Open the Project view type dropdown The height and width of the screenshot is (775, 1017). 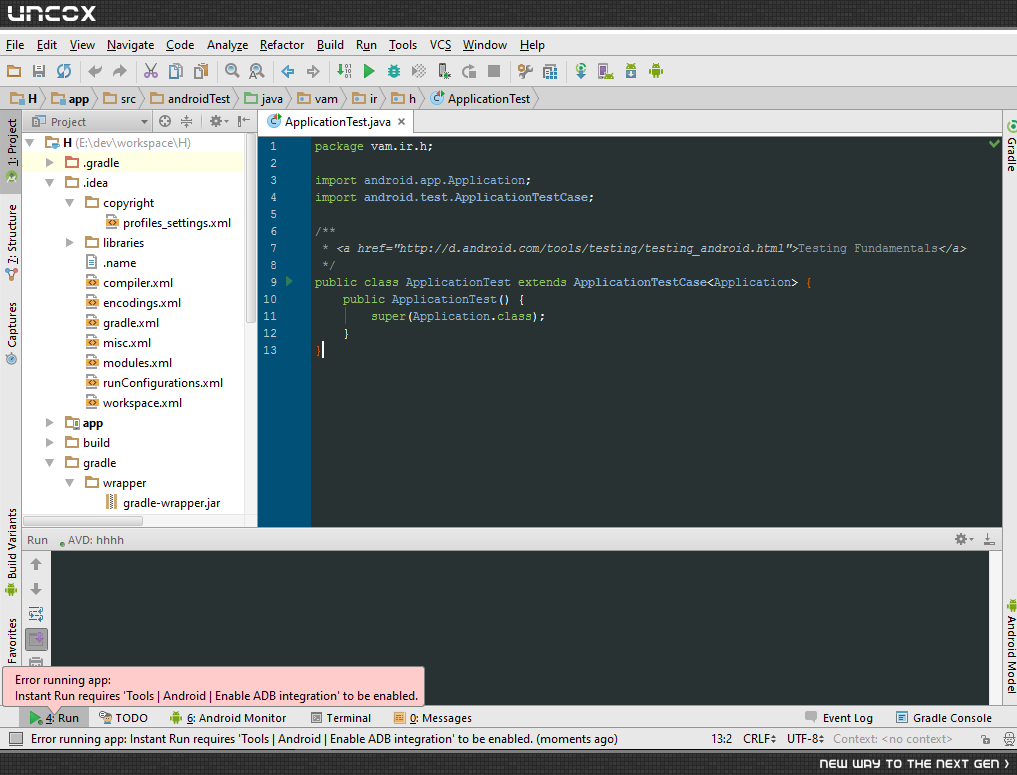point(90,121)
